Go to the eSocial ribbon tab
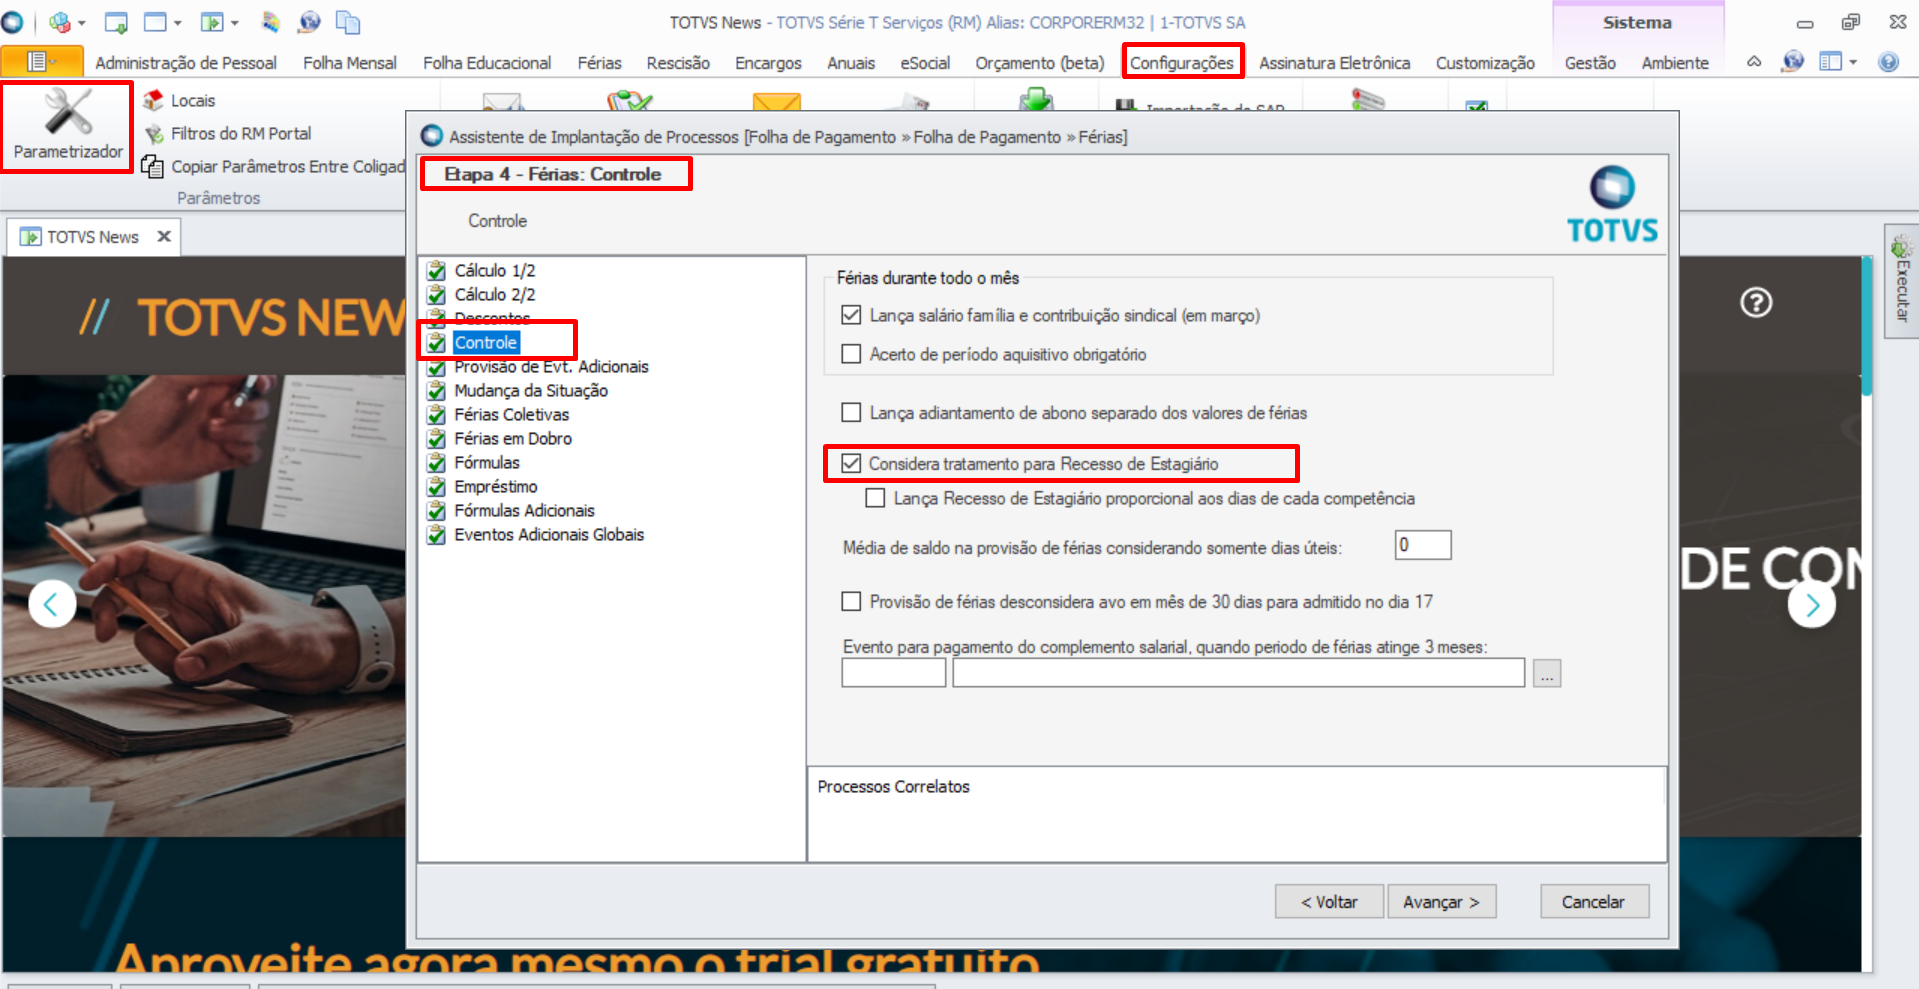The image size is (1919, 989). (x=925, y=63)
